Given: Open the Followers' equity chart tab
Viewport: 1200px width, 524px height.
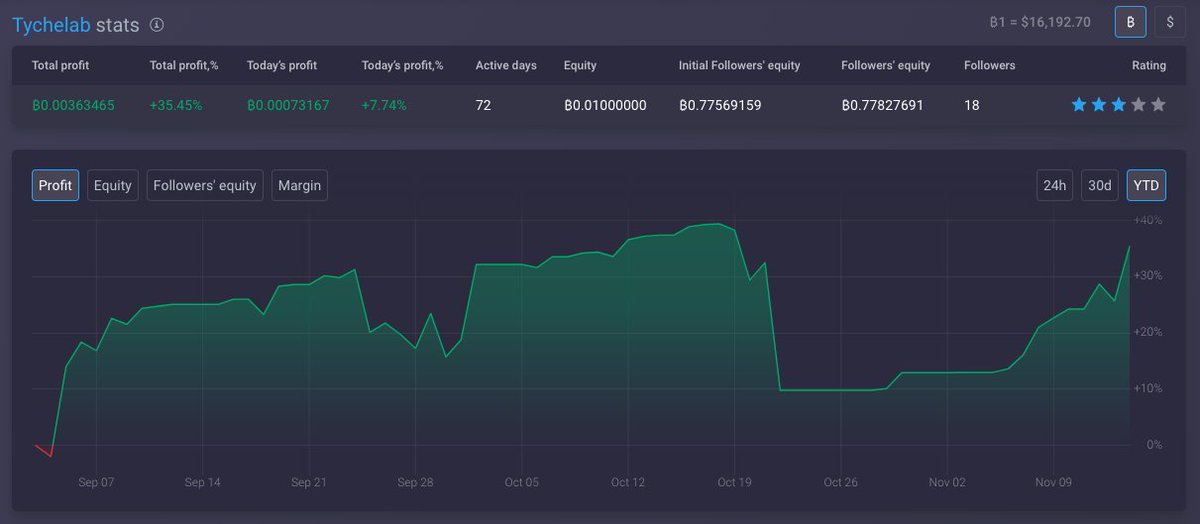Looking at the screenshot, I should [x=205, y=185].
